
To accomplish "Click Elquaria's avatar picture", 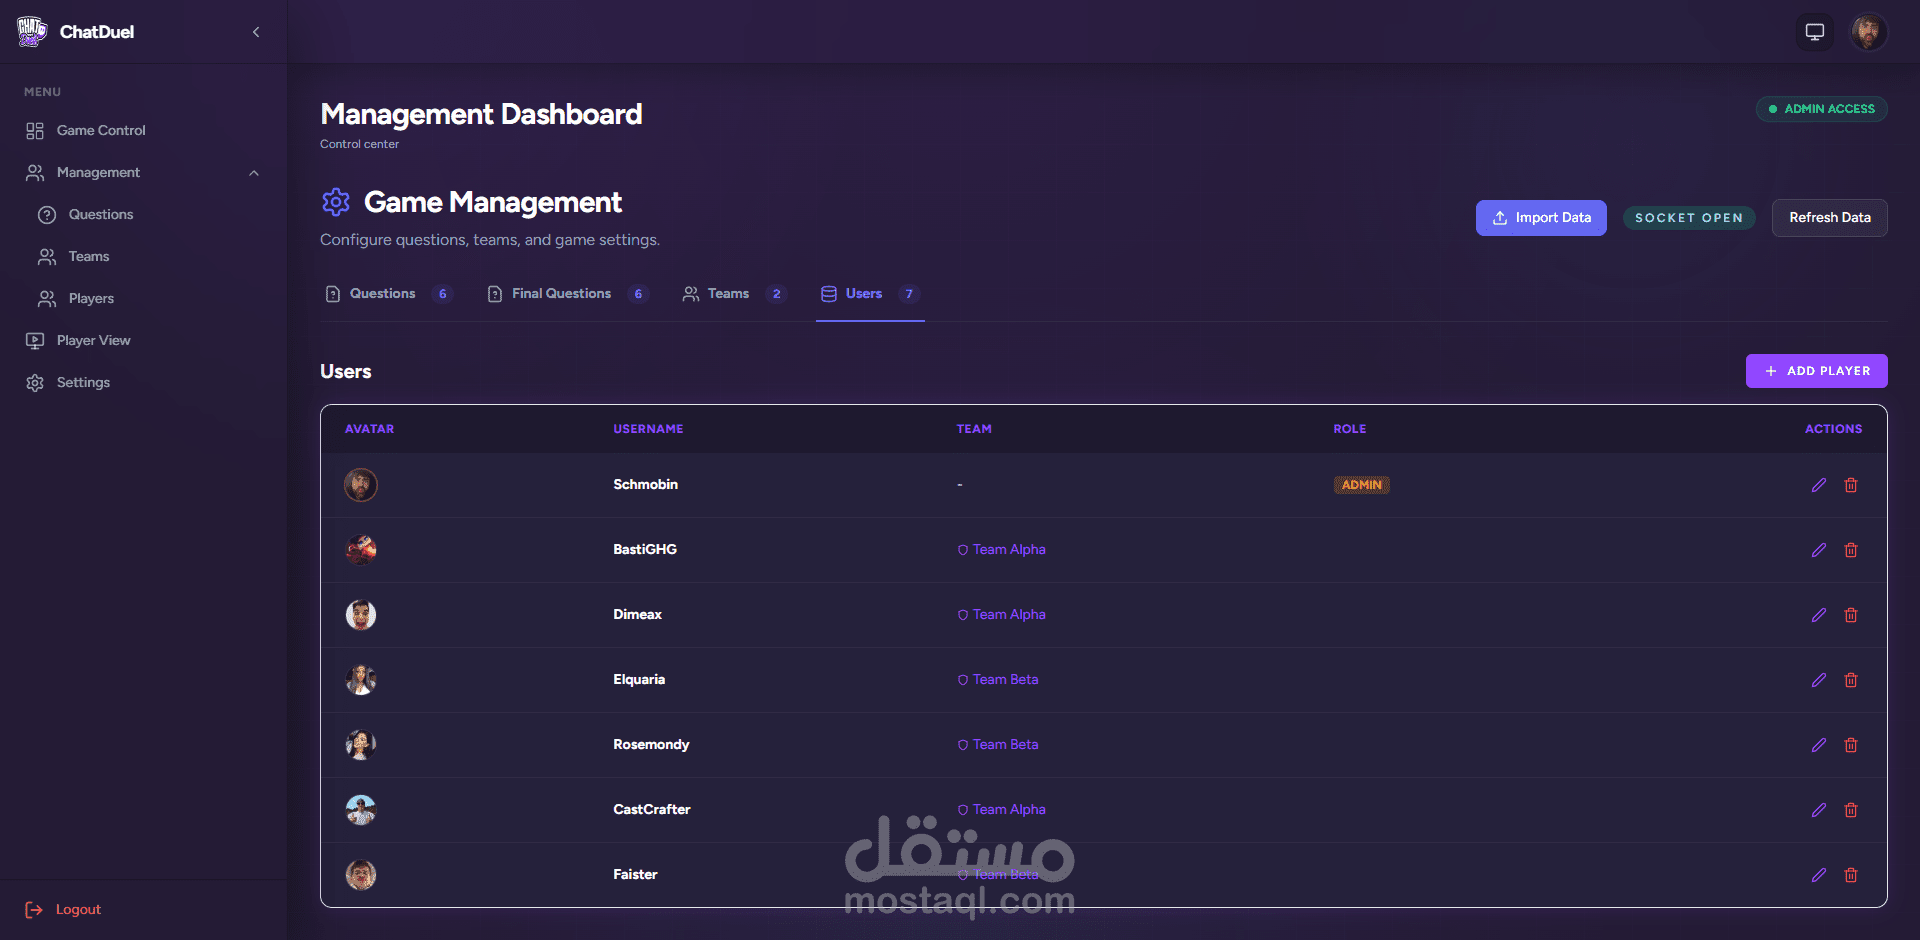I will coord(361,680).
